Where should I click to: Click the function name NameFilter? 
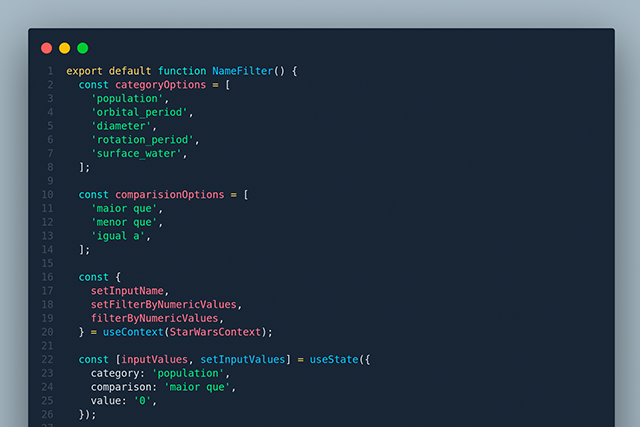[x=242, y=71]
